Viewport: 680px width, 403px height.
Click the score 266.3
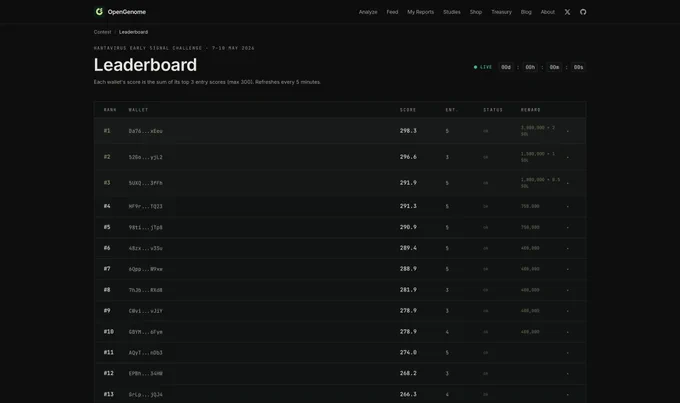point(408,394)
